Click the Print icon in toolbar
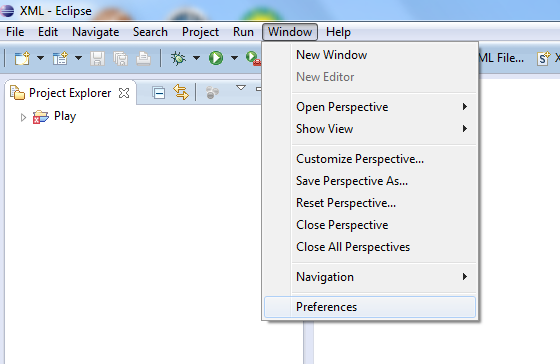 [x=143, y=58]
